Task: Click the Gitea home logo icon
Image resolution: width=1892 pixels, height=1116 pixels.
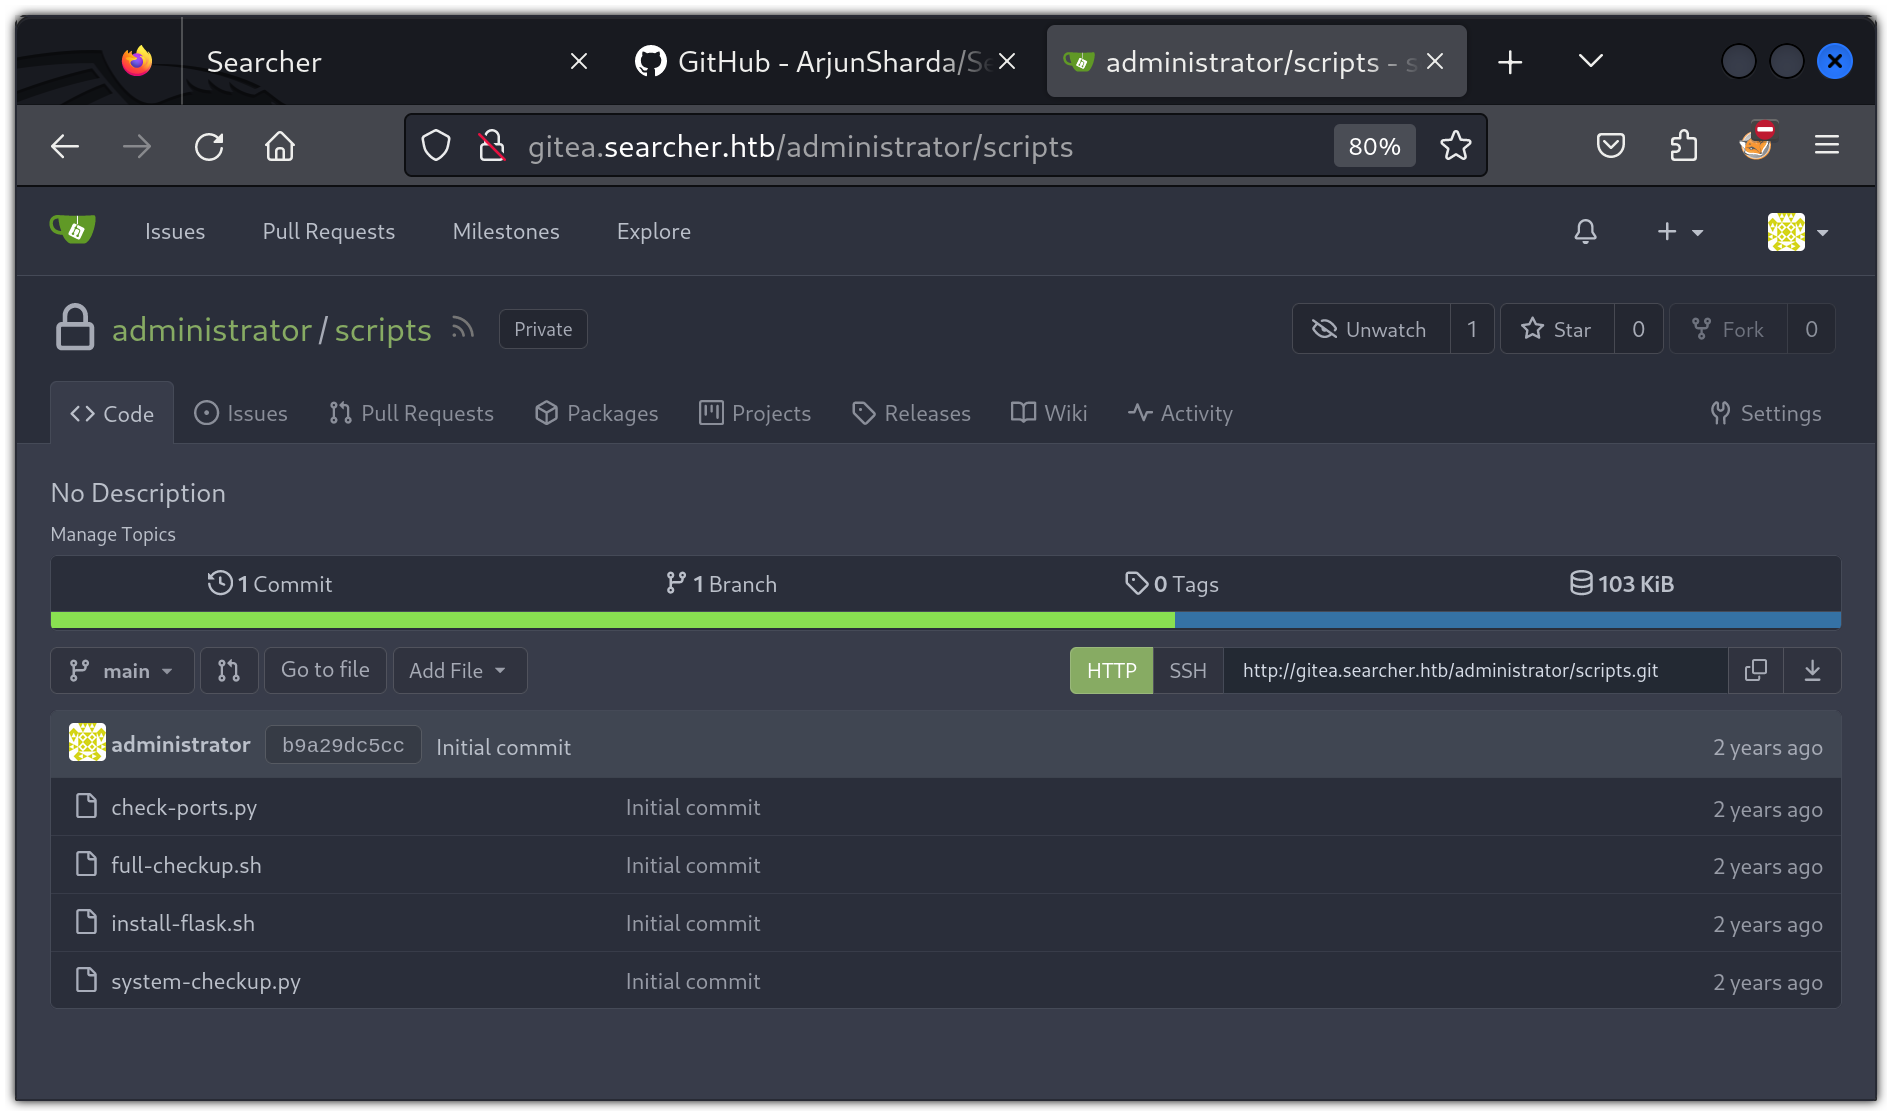Action: click(x=72, y=231)
